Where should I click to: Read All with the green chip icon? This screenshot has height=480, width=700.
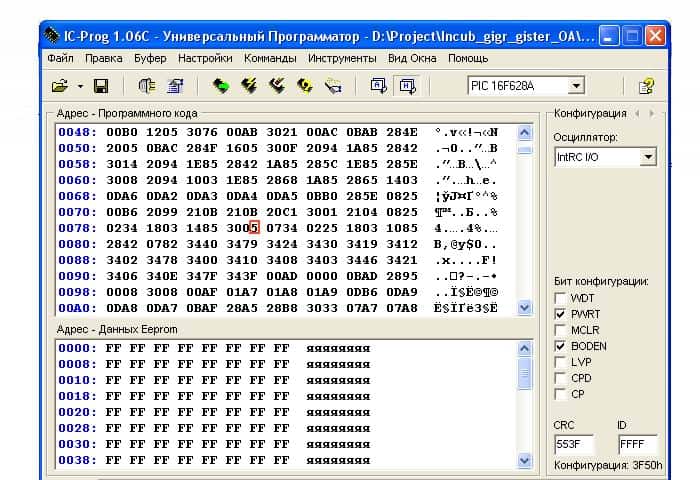pos(221,85)
